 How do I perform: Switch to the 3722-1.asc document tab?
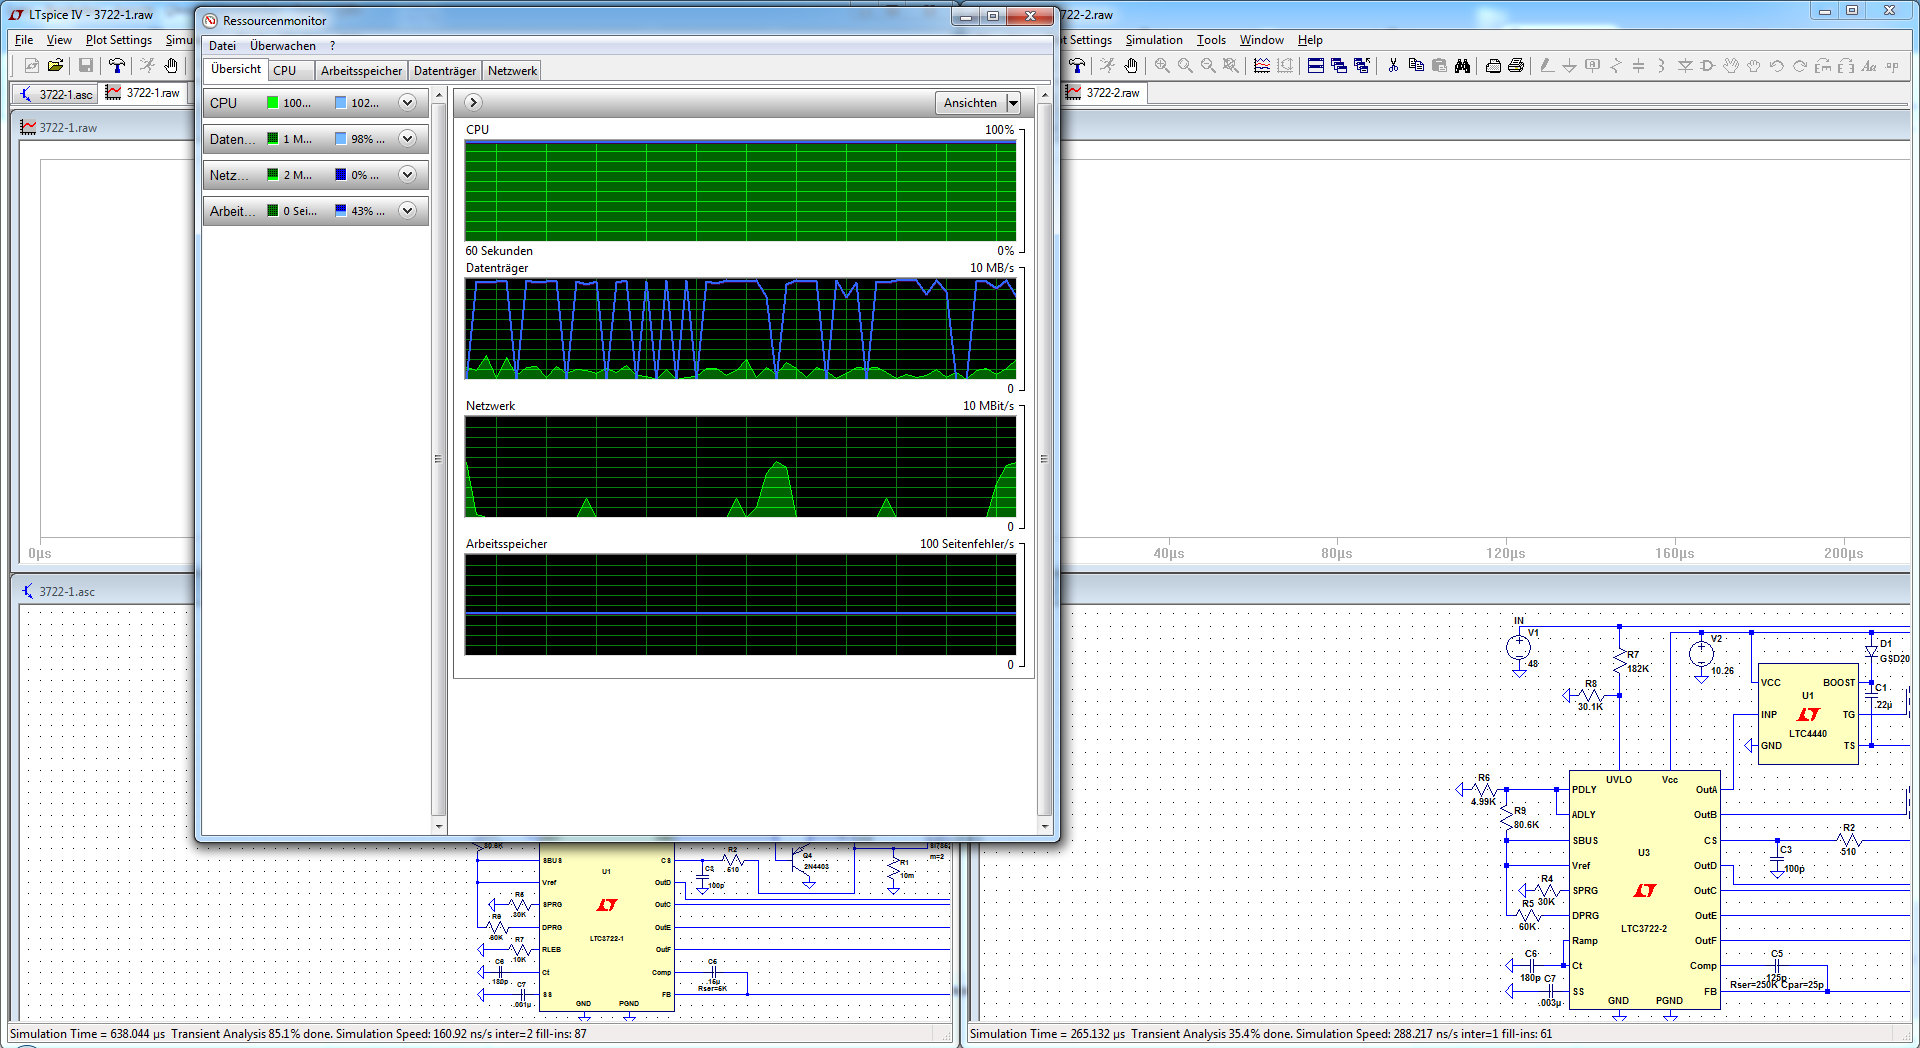tap(56, 94)
